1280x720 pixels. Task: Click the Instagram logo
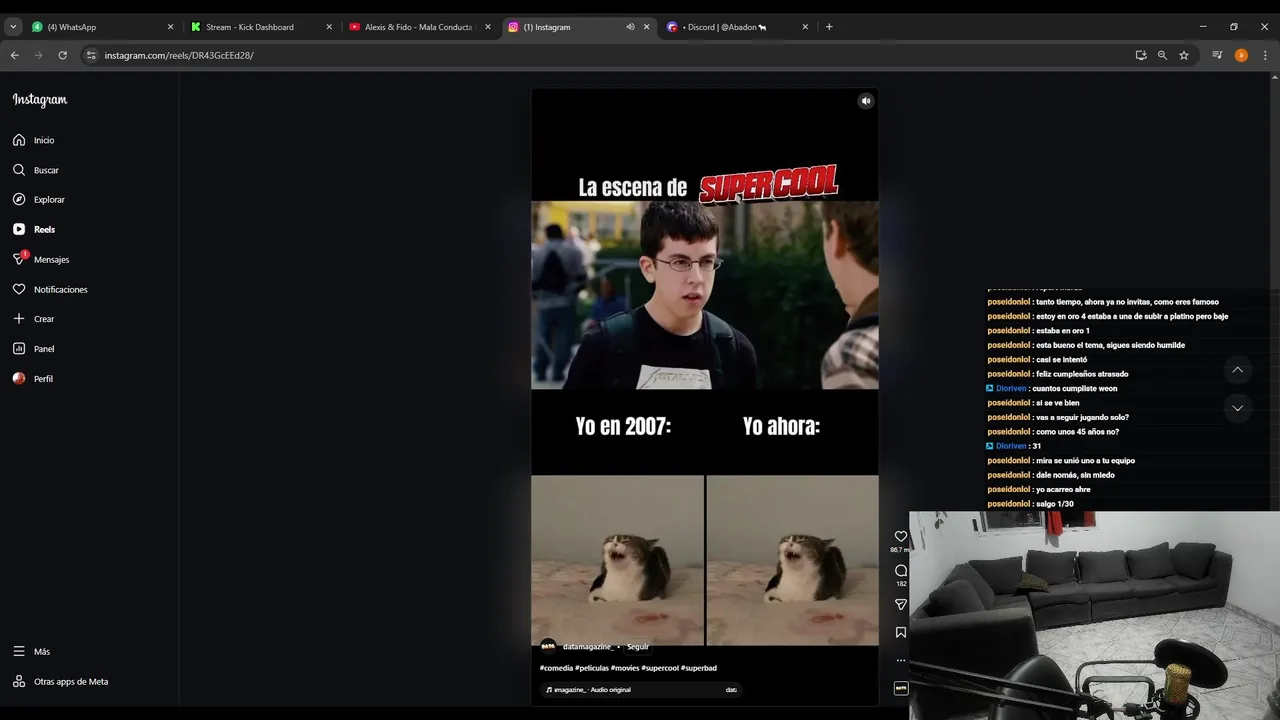pyautogui.click(x=40, y=100)
